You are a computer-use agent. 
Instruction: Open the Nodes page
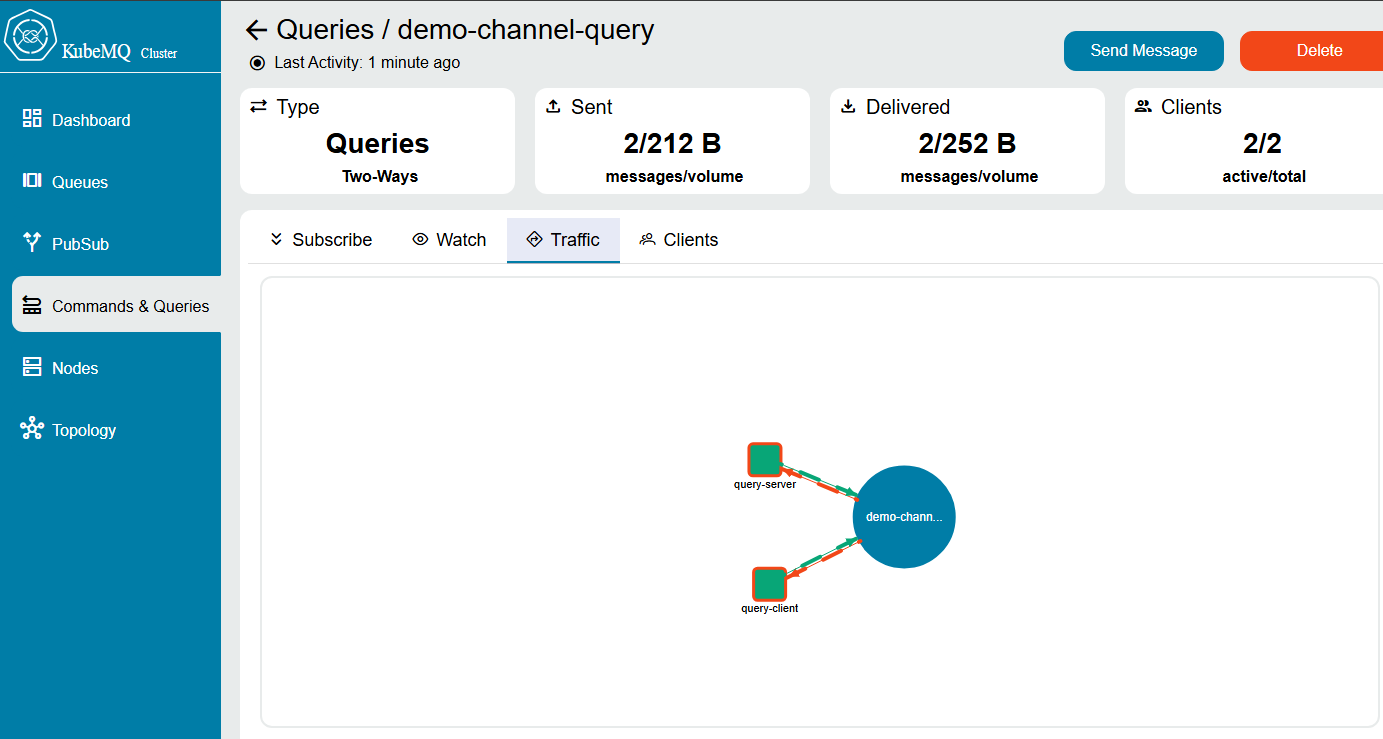(75, 368)
